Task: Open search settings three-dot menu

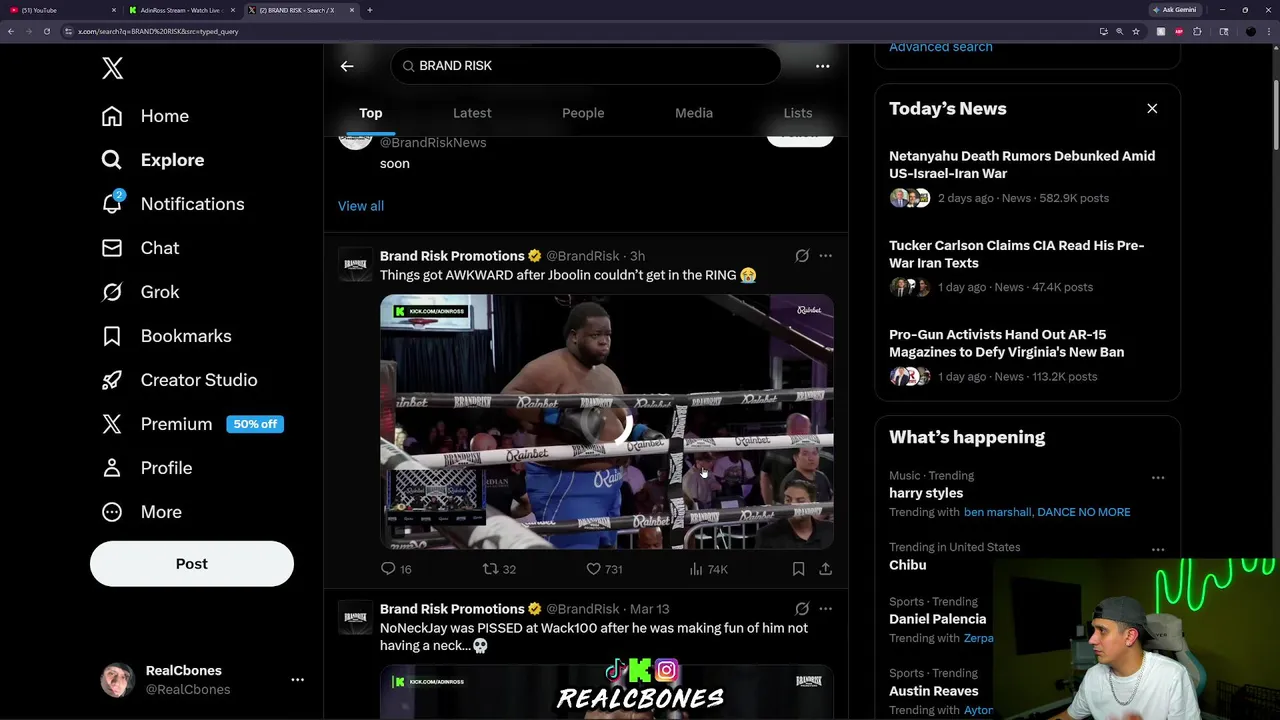Action: [822, 66]
